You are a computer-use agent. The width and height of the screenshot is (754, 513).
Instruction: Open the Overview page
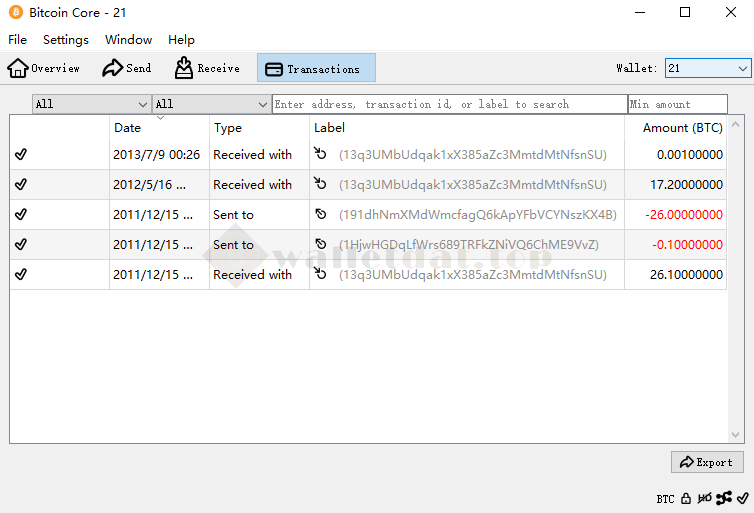[44, 68]
